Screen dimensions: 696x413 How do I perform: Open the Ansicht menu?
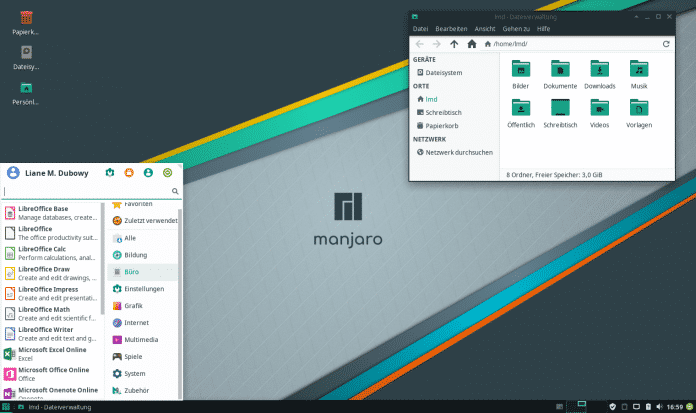tap(484, 29)
